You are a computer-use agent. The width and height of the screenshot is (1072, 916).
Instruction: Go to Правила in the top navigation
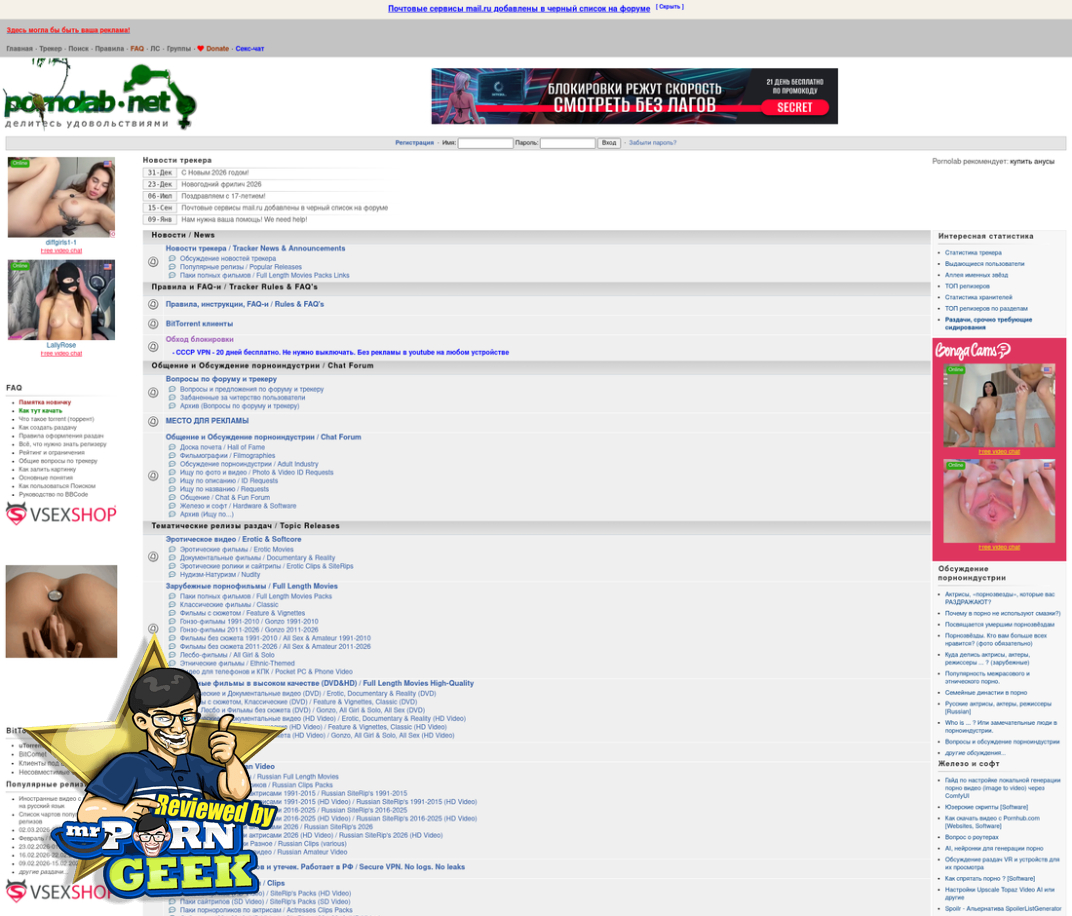click(109, 48)
